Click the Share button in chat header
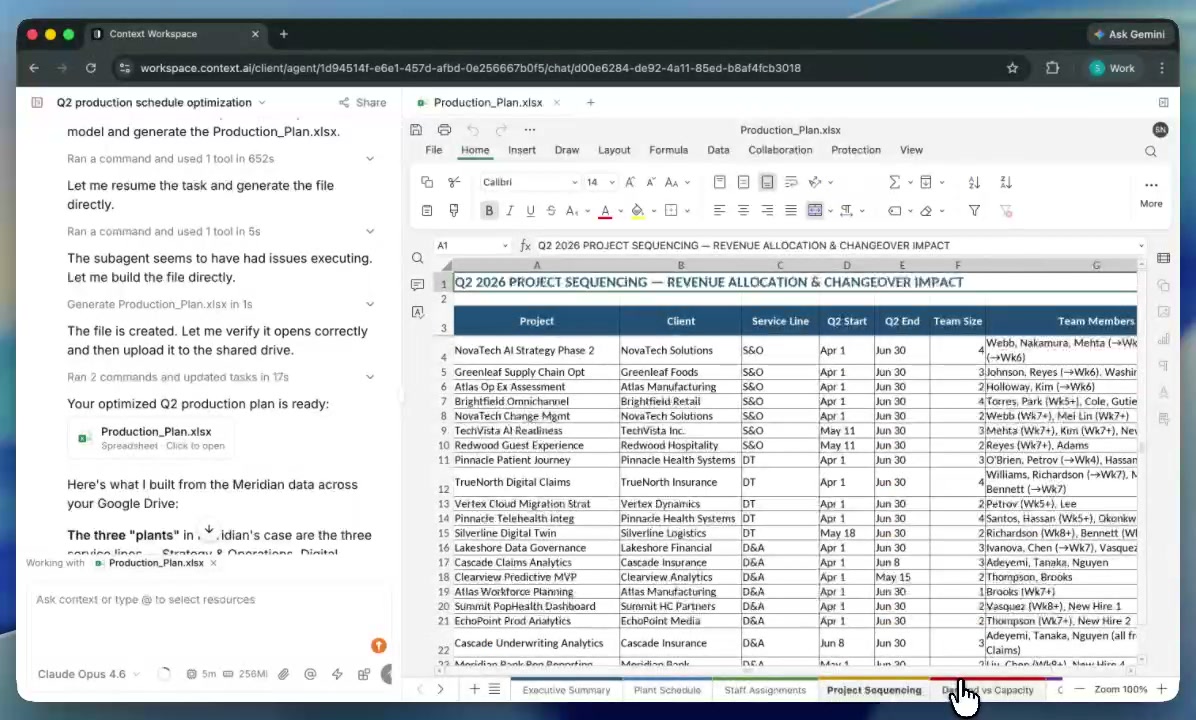The height and width of the screenshot is (720, 1196). (x=362, y=102)
